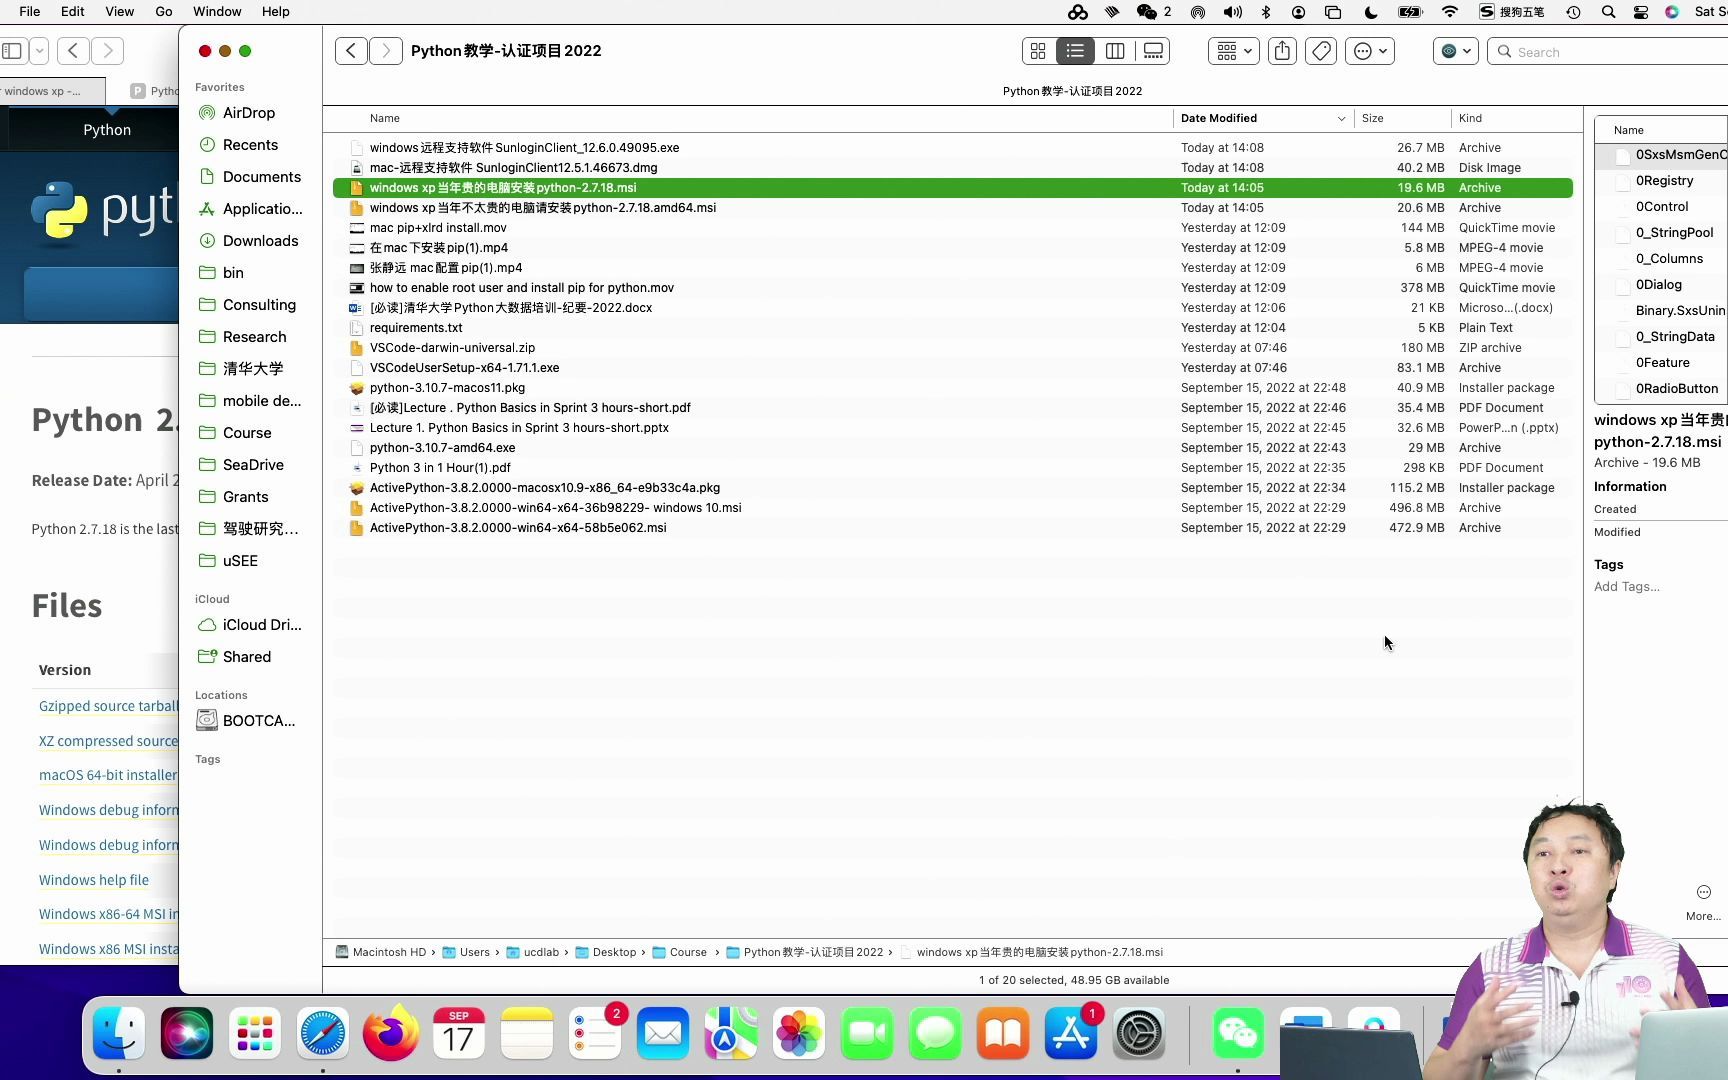Viewport: 1728px width, 1080px height.
Task: Select file VSCode-darwin-universal.zip
Action: pos(952,348)
